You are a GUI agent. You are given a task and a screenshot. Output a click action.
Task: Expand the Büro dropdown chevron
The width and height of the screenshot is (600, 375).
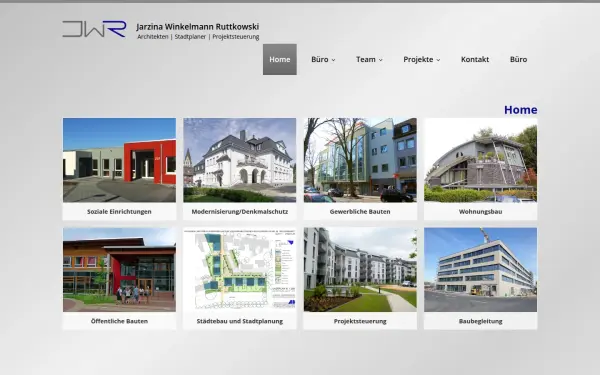[333, 60]
